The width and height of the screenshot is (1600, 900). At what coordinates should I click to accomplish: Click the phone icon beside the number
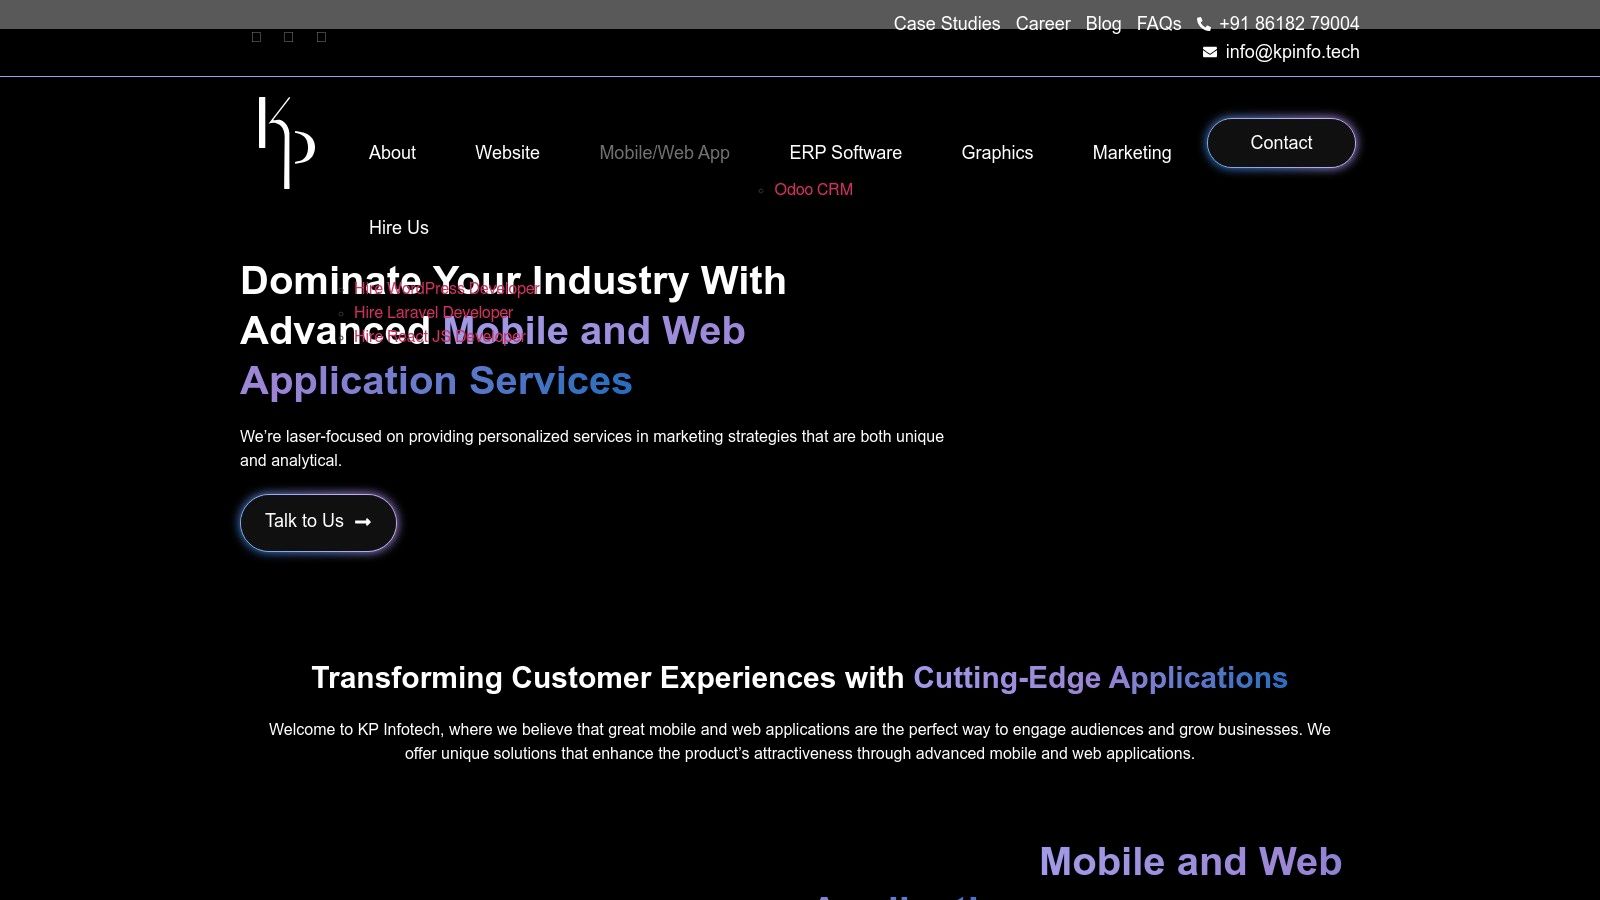[x=1204, y=24]
